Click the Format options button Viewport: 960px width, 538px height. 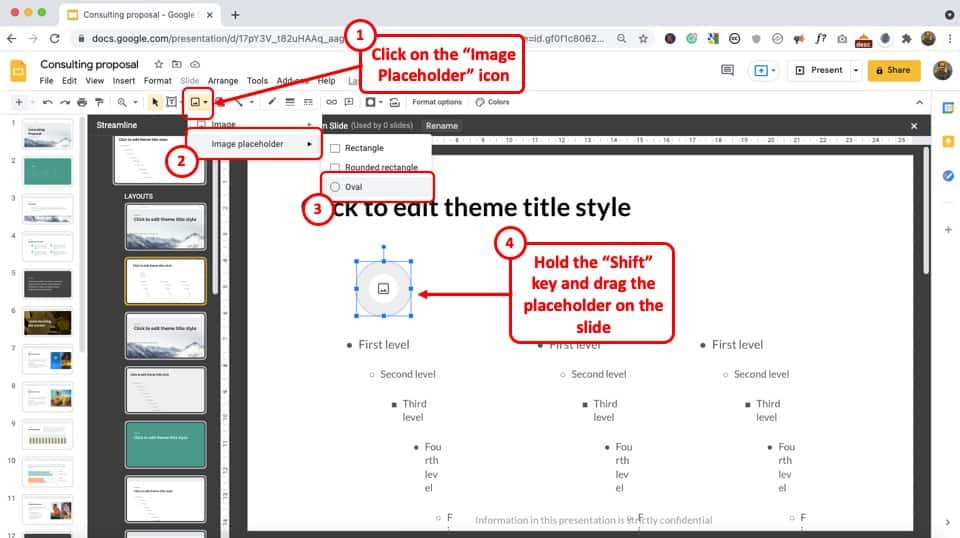[437, 102]
